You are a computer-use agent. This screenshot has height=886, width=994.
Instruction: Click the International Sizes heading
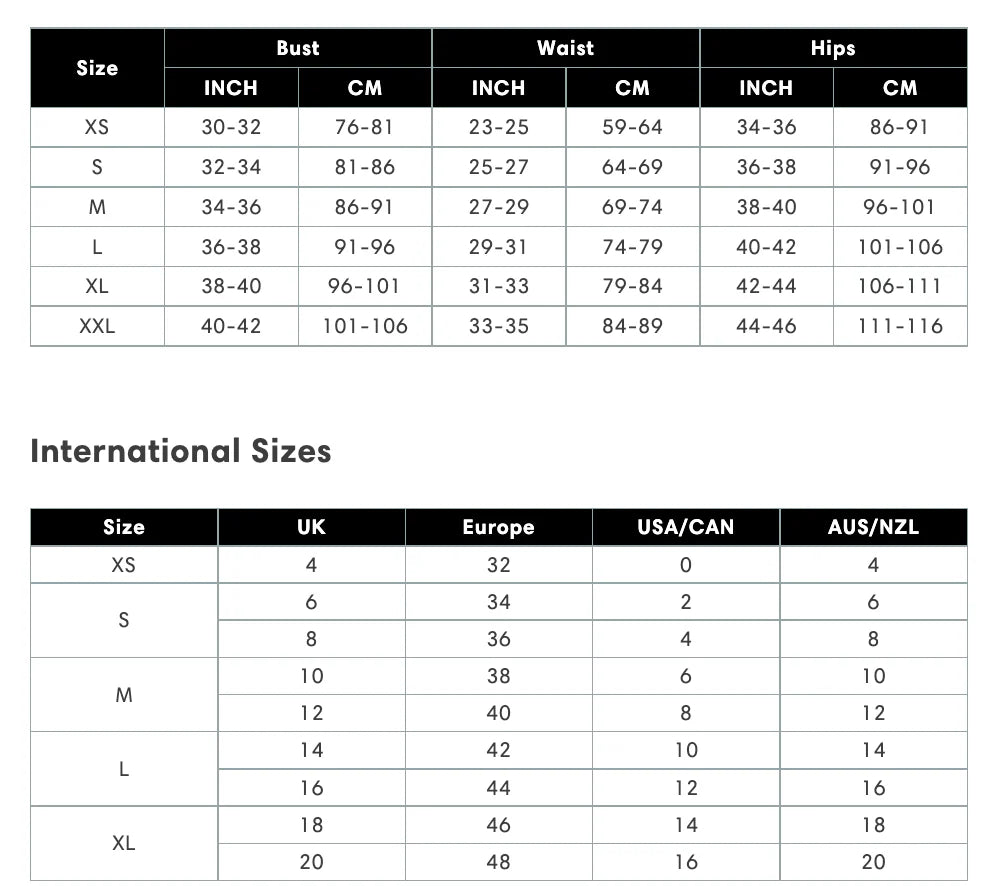point(181,451)
